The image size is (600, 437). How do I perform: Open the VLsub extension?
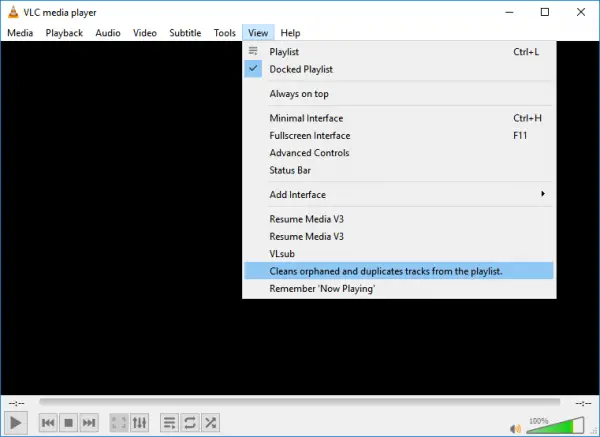[399, 254]
